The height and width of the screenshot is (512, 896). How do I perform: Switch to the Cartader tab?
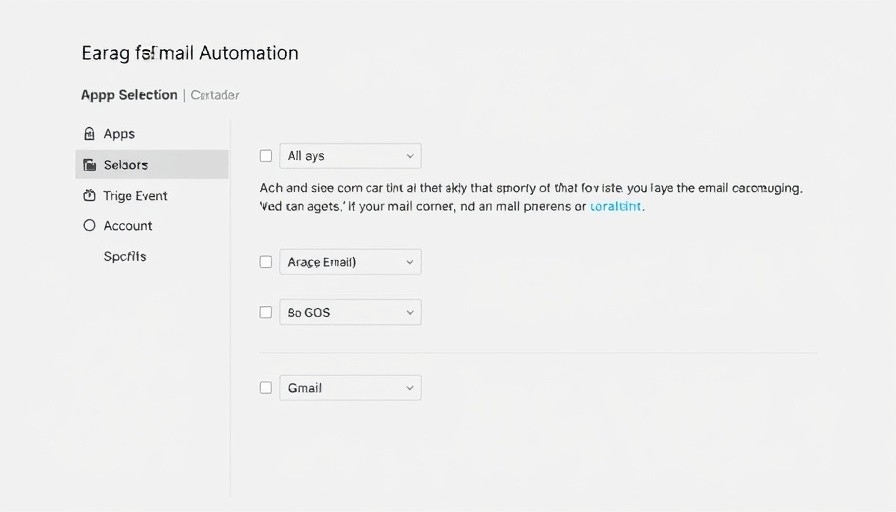[x=214, y=95]
